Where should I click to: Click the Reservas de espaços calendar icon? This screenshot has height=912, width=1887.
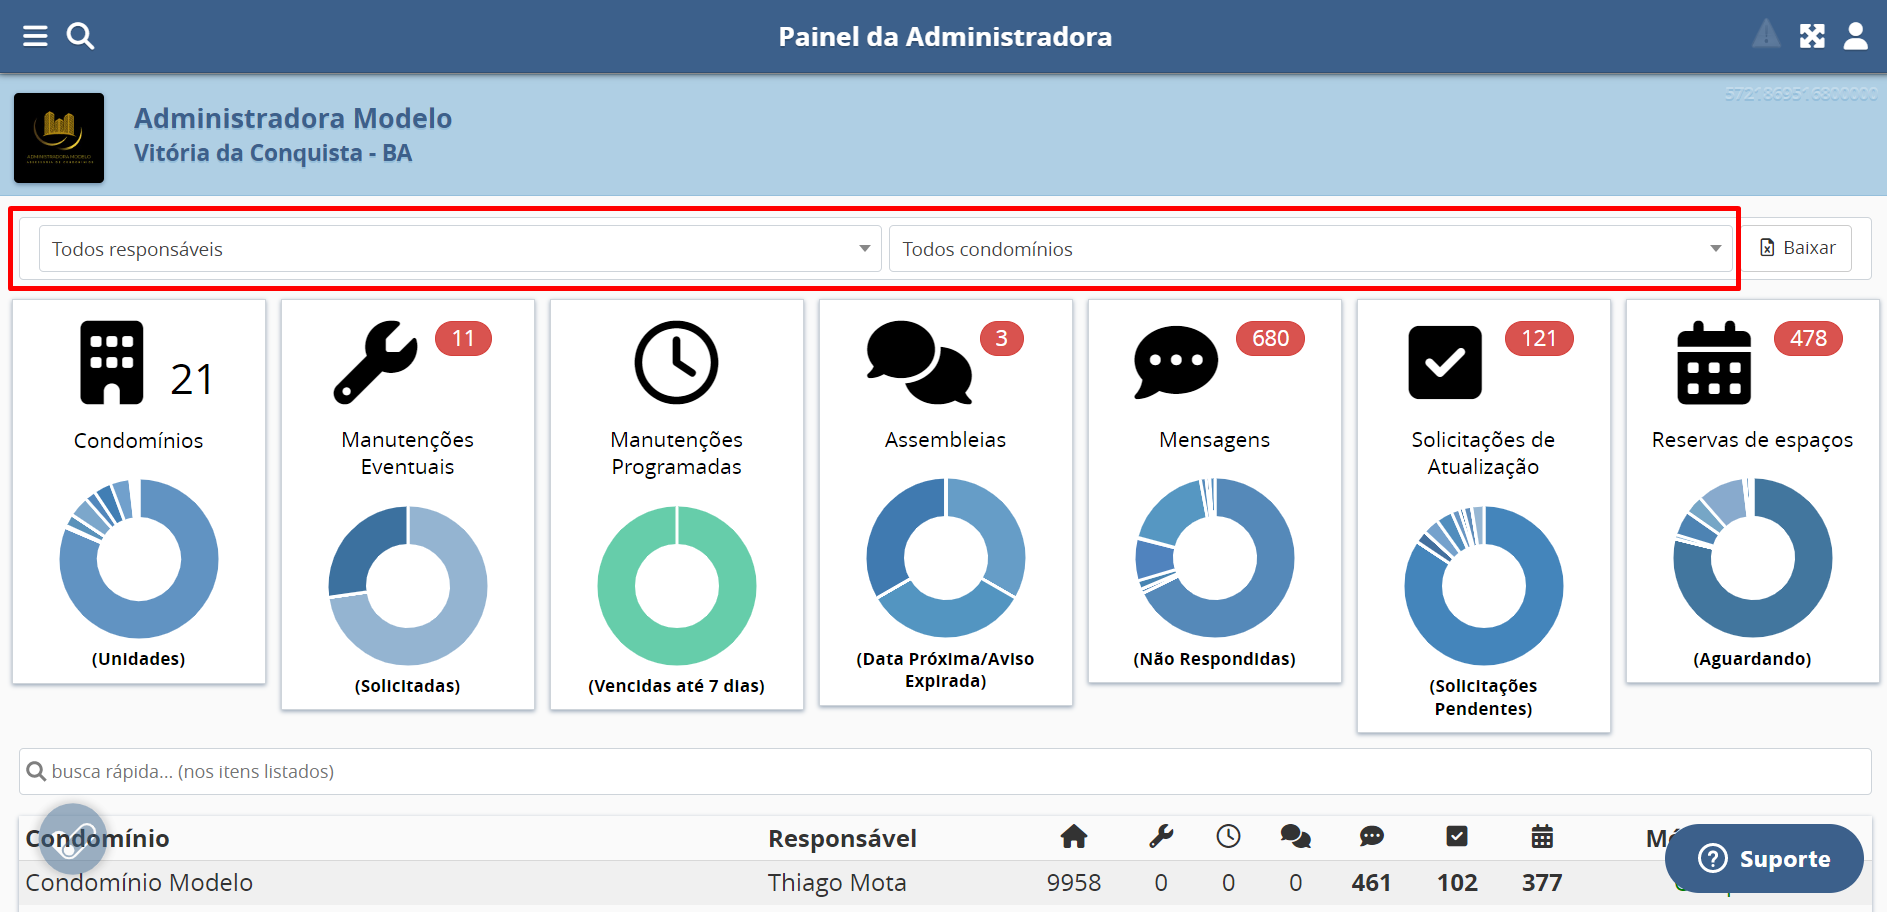pyautogui.click(x=1714, y=362)
